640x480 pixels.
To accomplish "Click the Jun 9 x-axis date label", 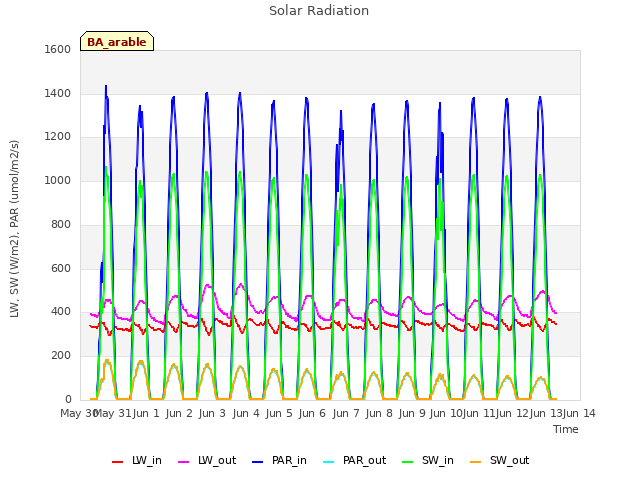I will [412, 413].
